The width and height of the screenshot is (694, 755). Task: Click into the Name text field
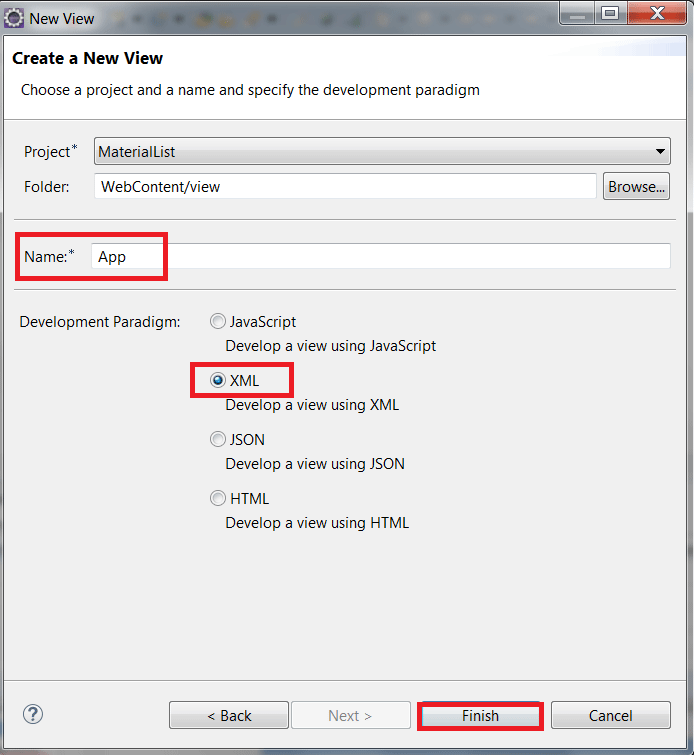[x=380, y=256]
